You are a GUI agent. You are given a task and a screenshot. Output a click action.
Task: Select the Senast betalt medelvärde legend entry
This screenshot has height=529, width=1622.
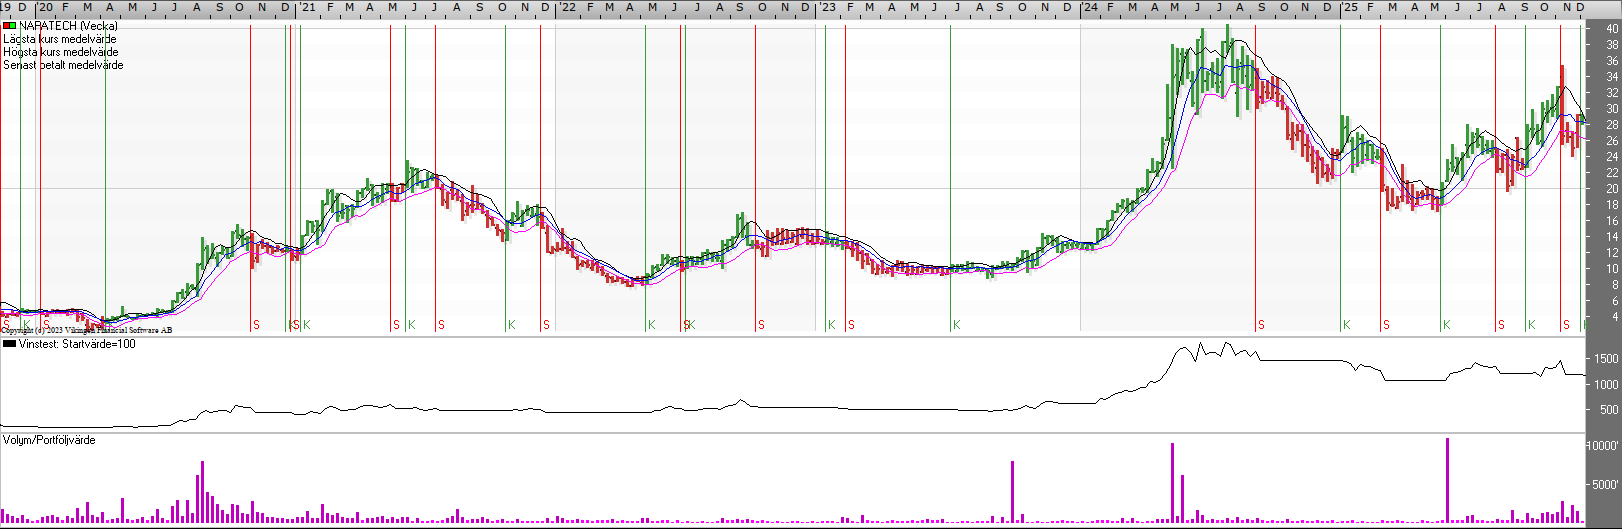tap(63, 65)
